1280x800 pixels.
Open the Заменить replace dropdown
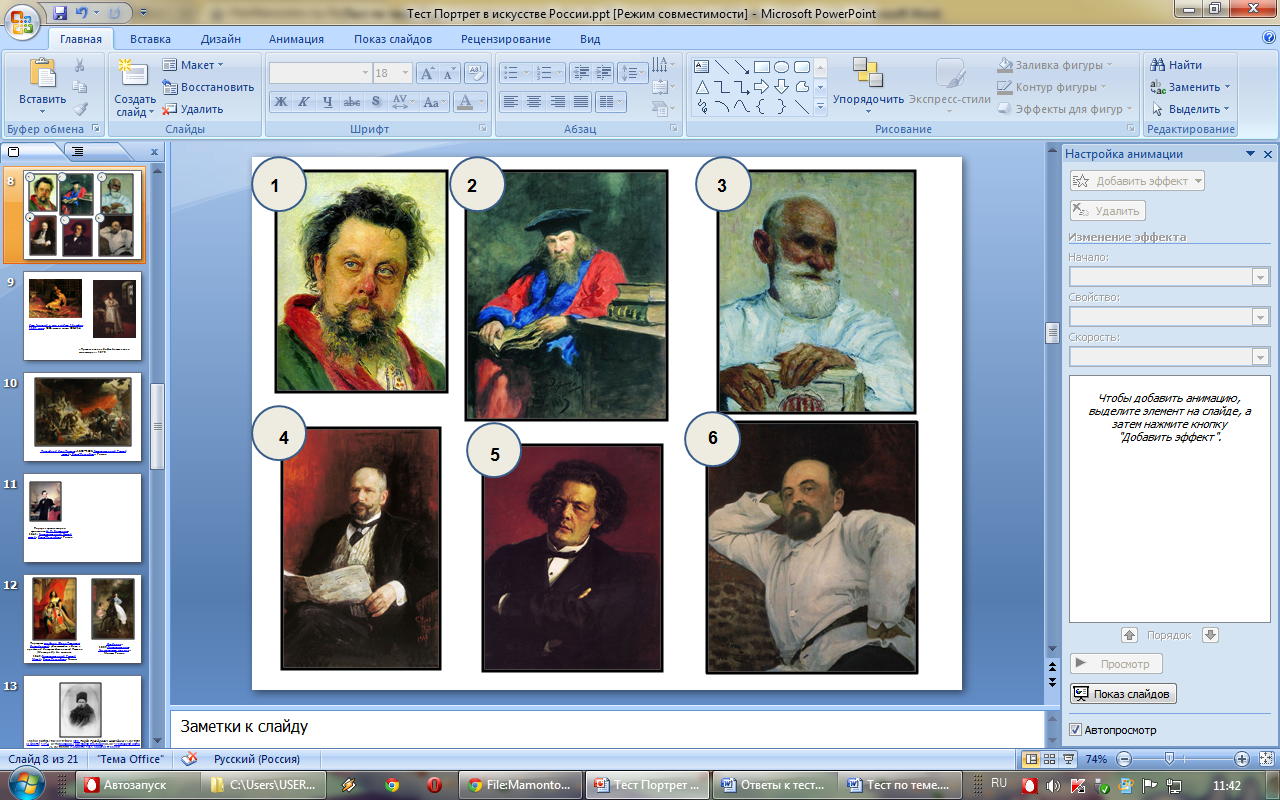pyautogui.click(x=1190, y=87)
